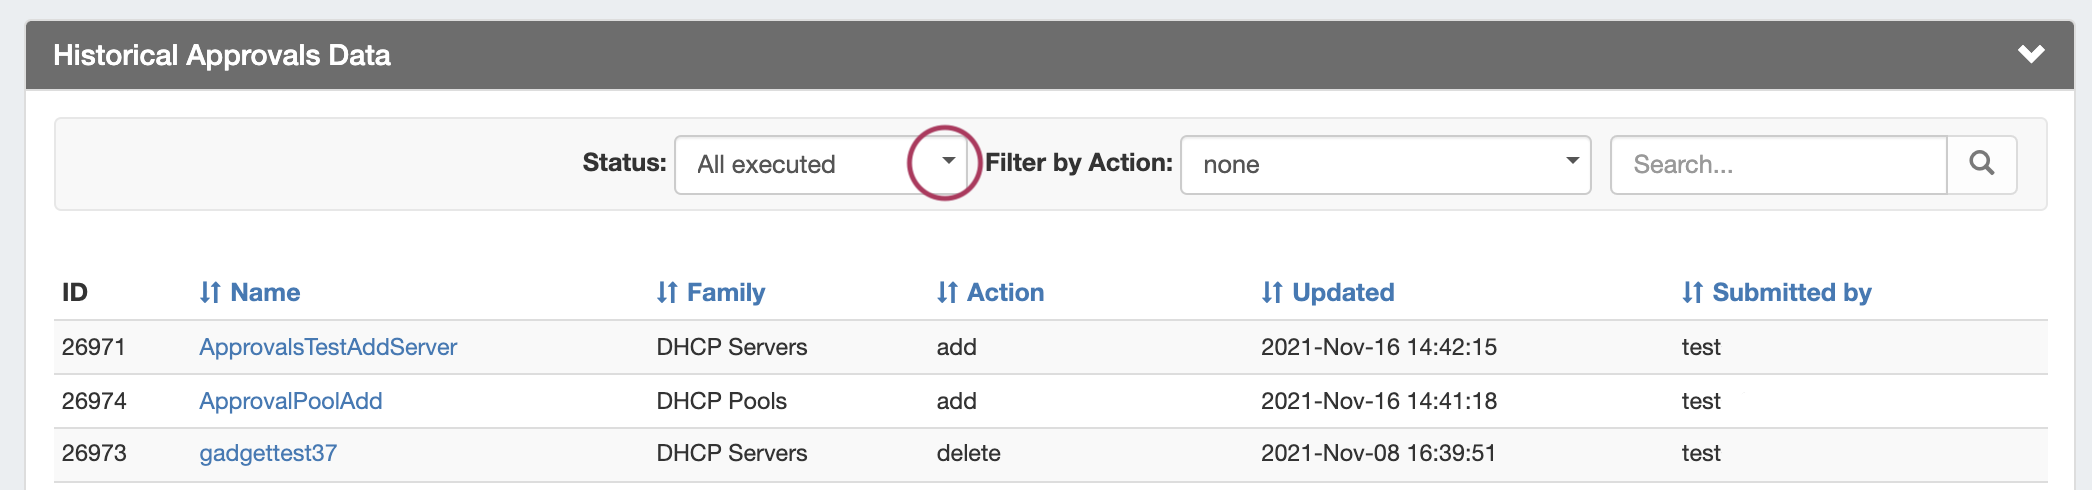Select row with ID 26971
This screenshot has height=490, width=2092.
94,347
